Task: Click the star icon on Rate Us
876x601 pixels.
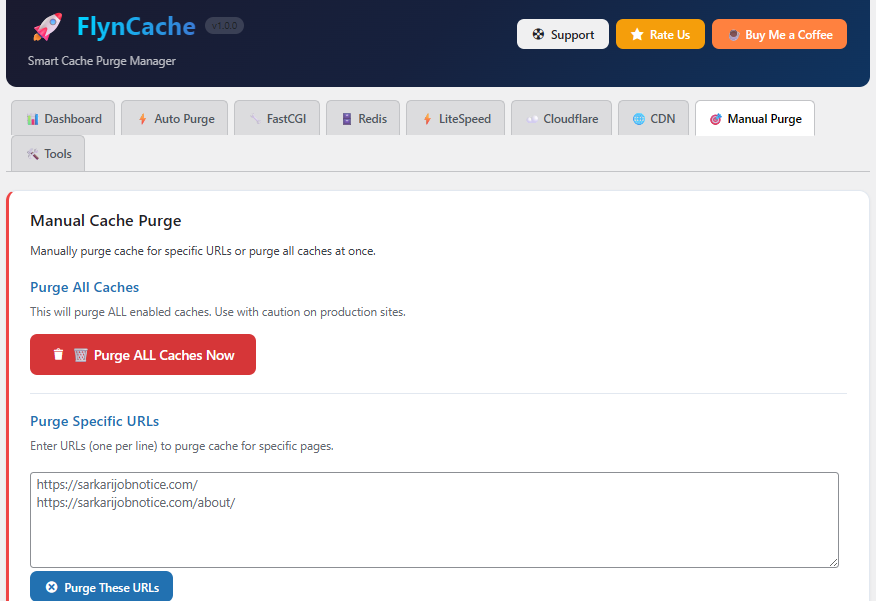Action: [637, 35]
